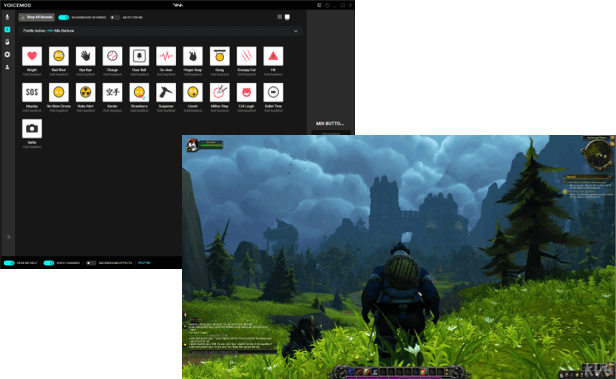Play the surprised emoji sound
Screen dimensions: 616x379
click(x=192, y=92)
